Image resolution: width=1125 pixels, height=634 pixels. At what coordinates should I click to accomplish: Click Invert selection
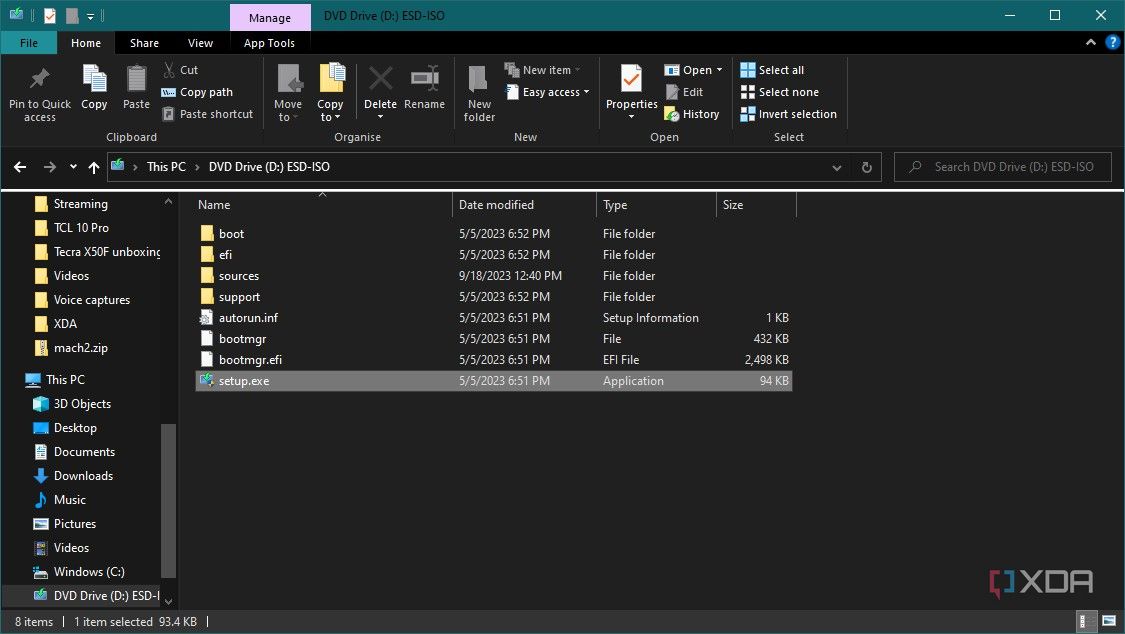pos(789,114)
